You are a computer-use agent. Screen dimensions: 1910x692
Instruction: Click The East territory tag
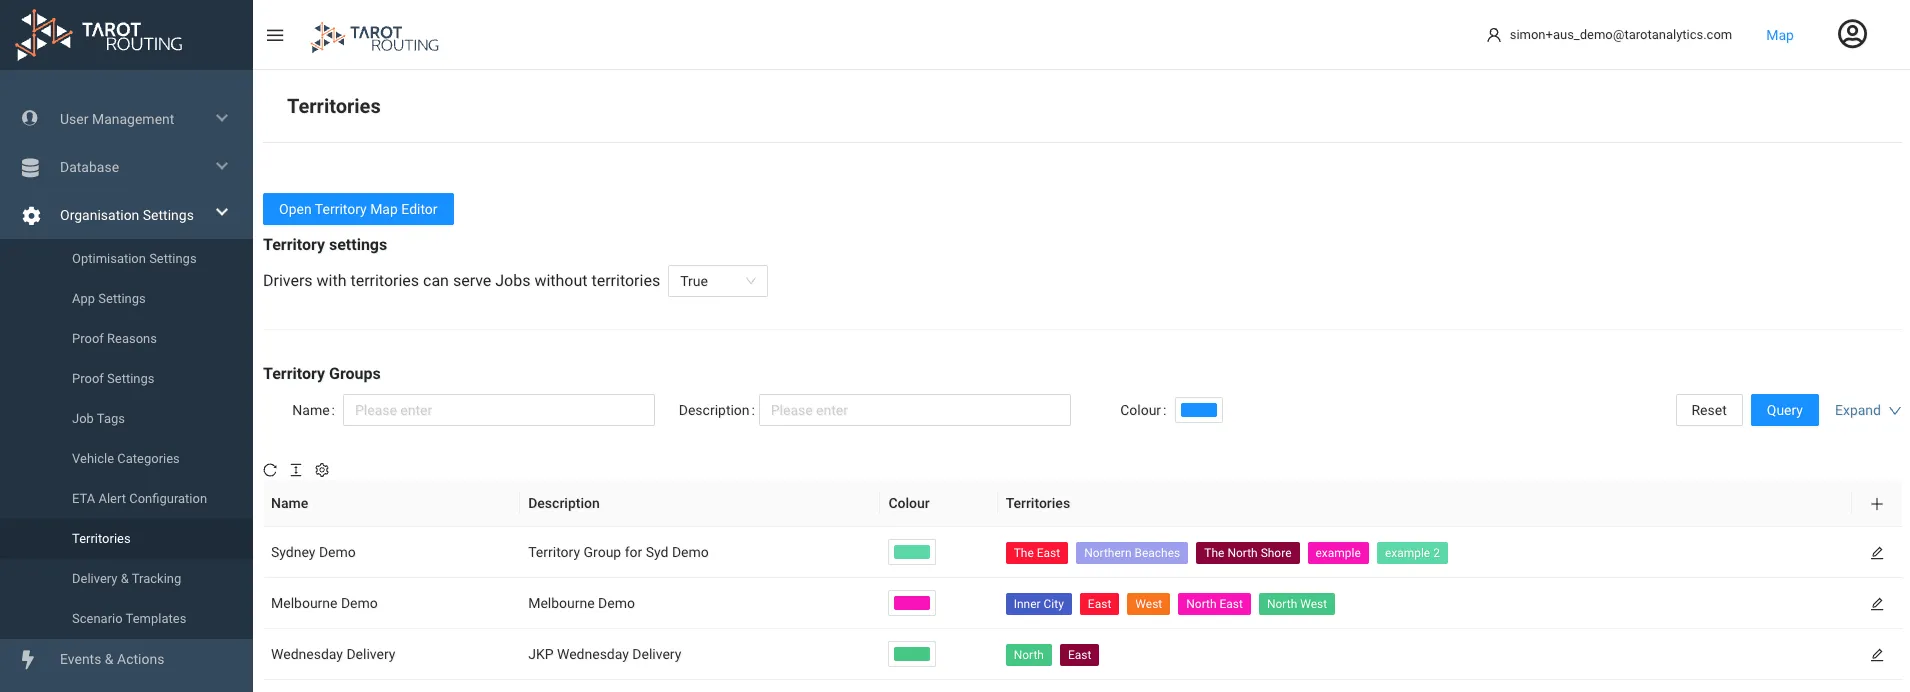point(1037,553)
